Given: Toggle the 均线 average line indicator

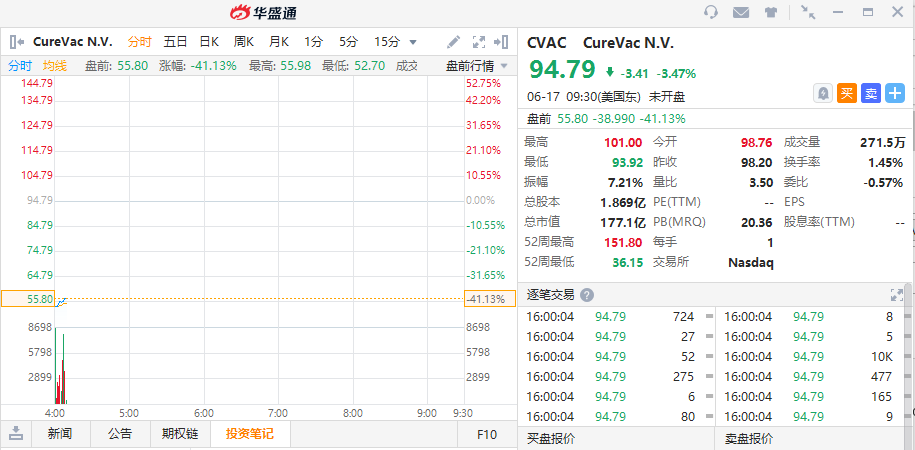Looking at the screenshot, I should tap(55, 65).
